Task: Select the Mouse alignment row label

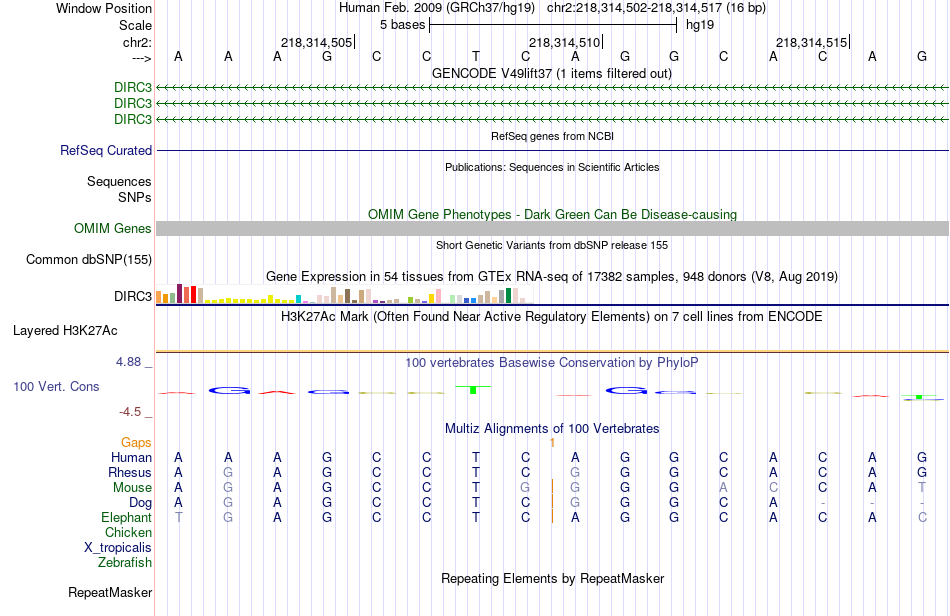Action: pyautogui.click(x=132, y=488)
